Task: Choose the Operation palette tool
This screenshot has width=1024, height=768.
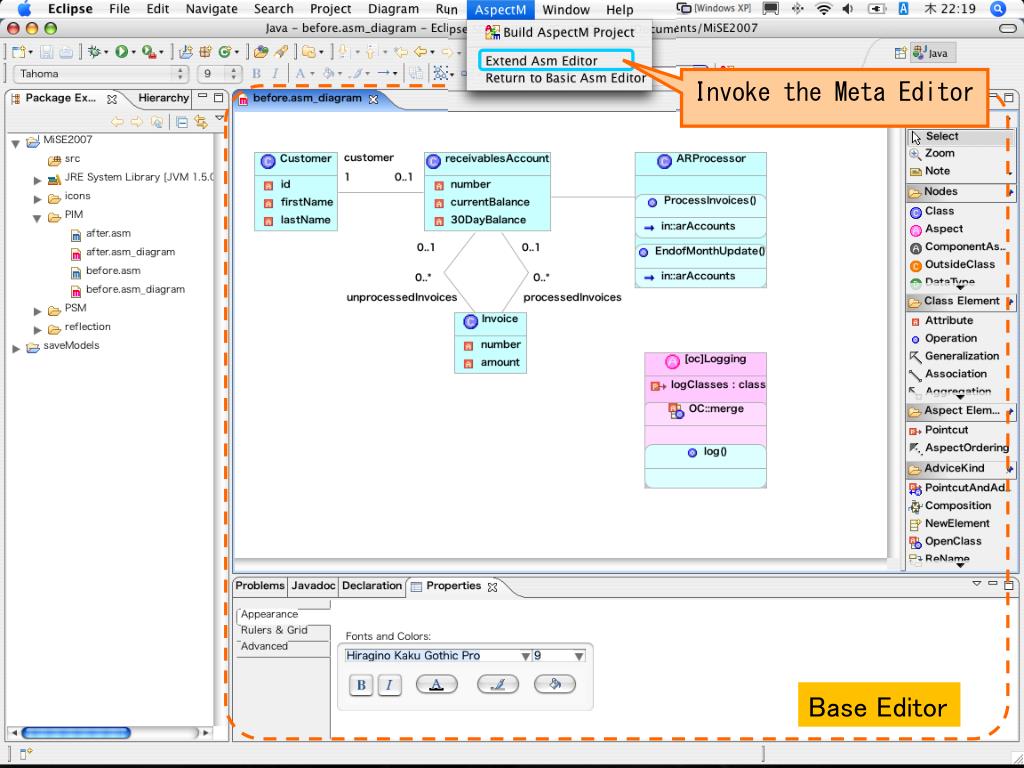Action: [943, 338]
